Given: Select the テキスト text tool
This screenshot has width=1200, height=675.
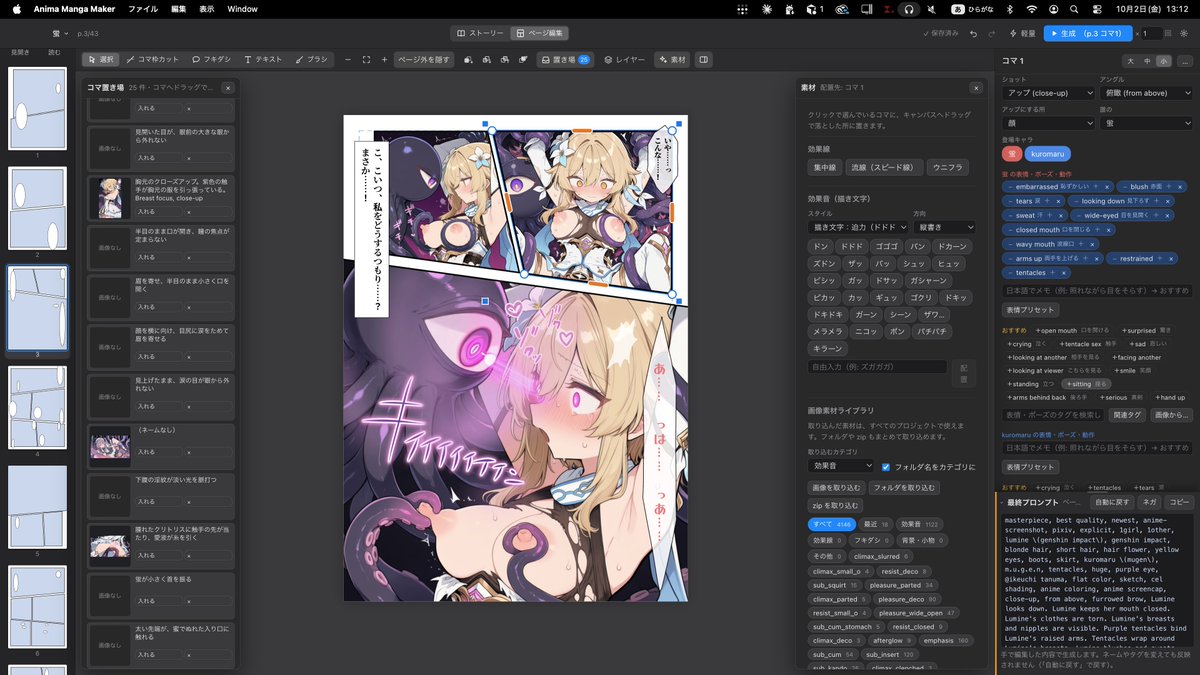Looking at the screenshot, I should coord(263,59).
